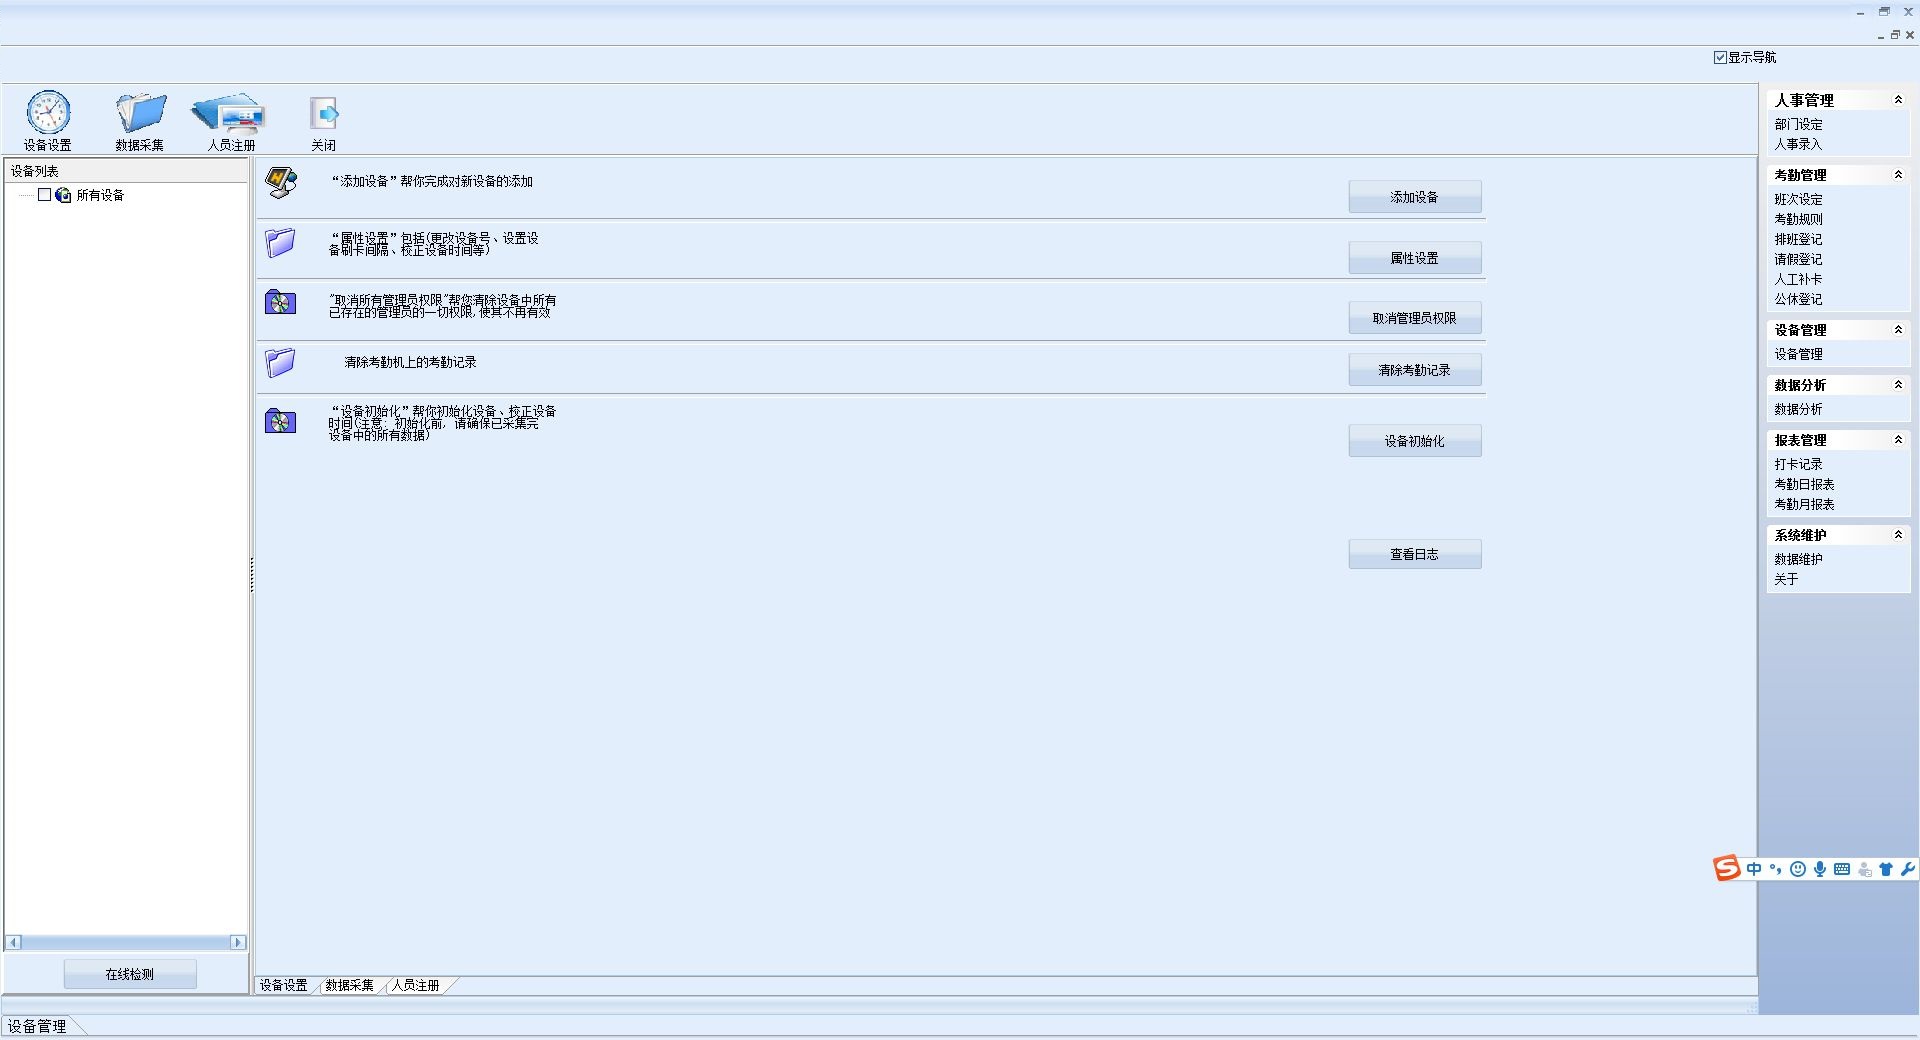Toggle the punctuation mode icon in the IME bar
The image size is (1920, 1040).
click(1776, 869)
